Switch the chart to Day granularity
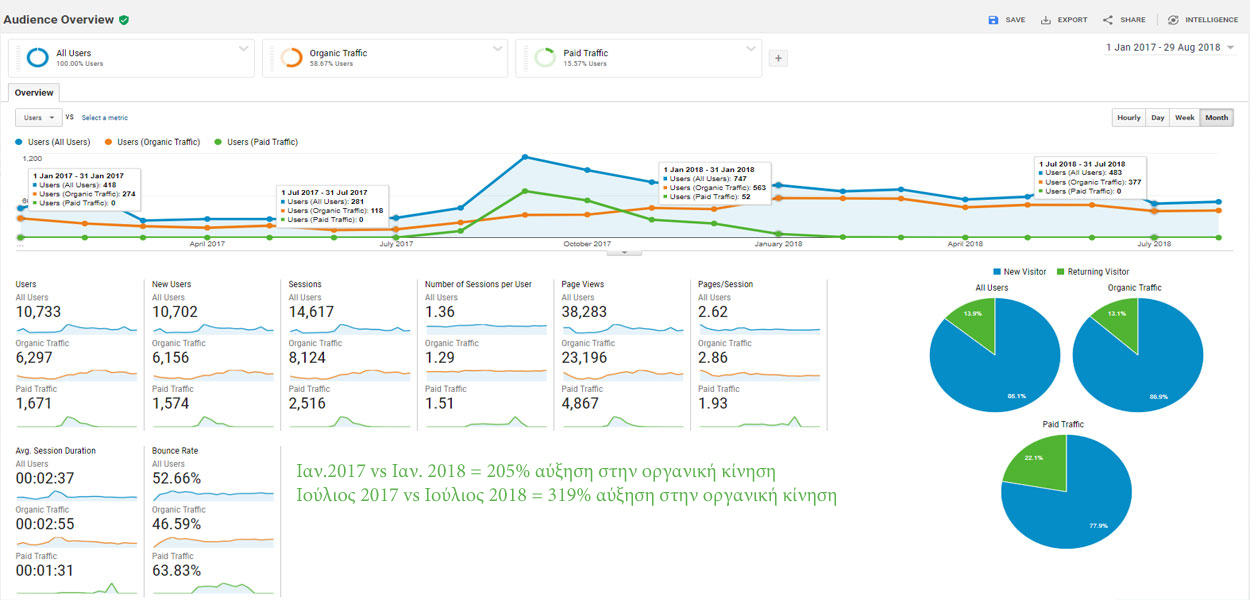 pyautogui.click(x=1157, y=118)
